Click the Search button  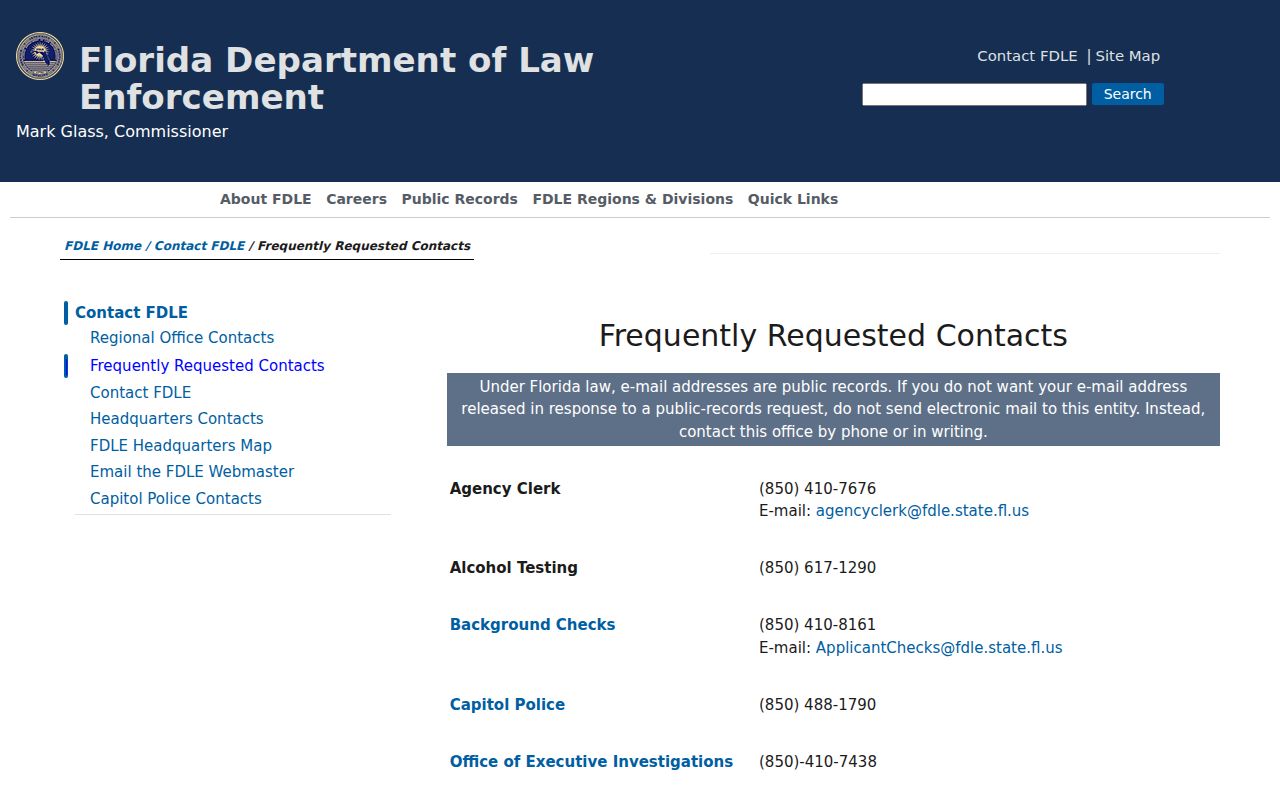[1127, 94]
